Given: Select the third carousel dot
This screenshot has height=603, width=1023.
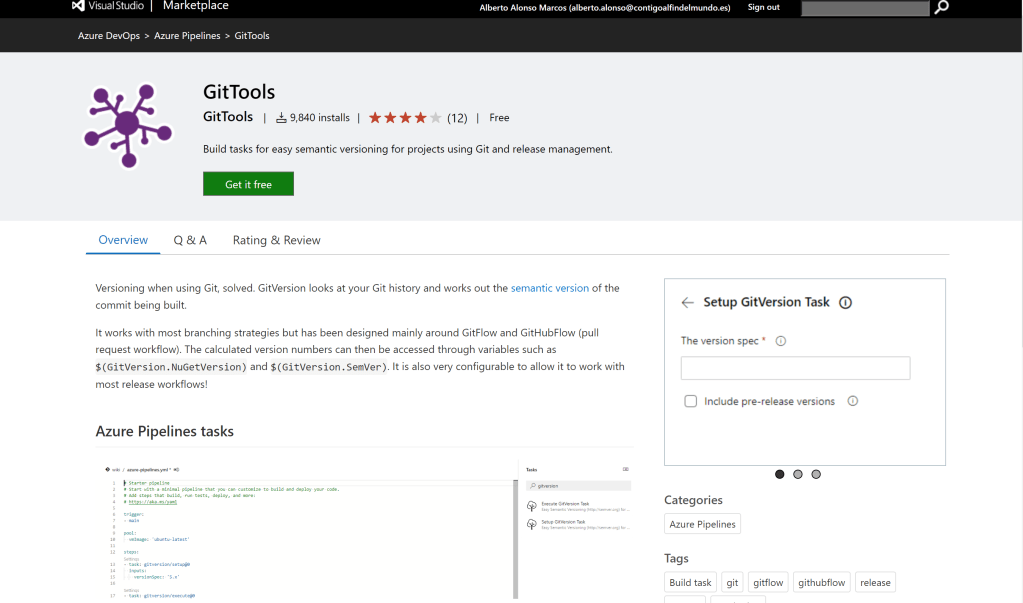Looking at the screenshot, I should click(x=816, y=474).
